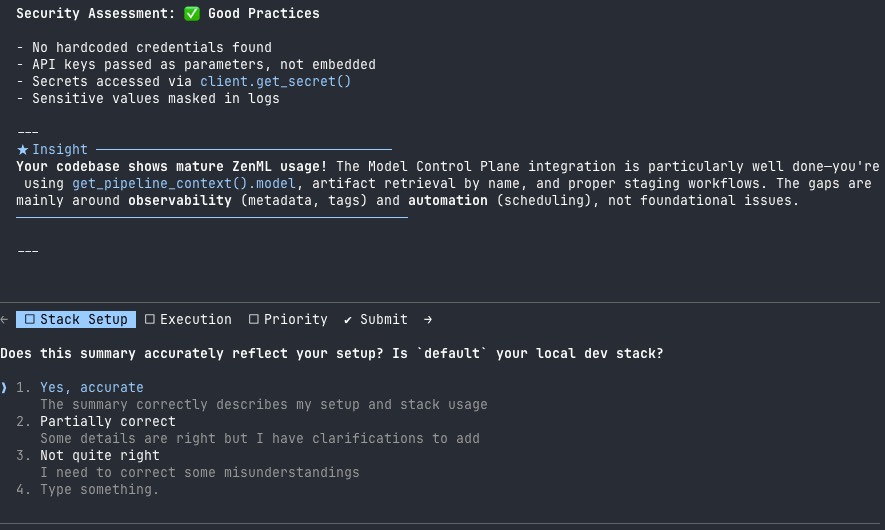Choose the "Yes, accurate" option
Image resolution: width=885 pixels, height=530 pixels.
[x=92, y=387]
